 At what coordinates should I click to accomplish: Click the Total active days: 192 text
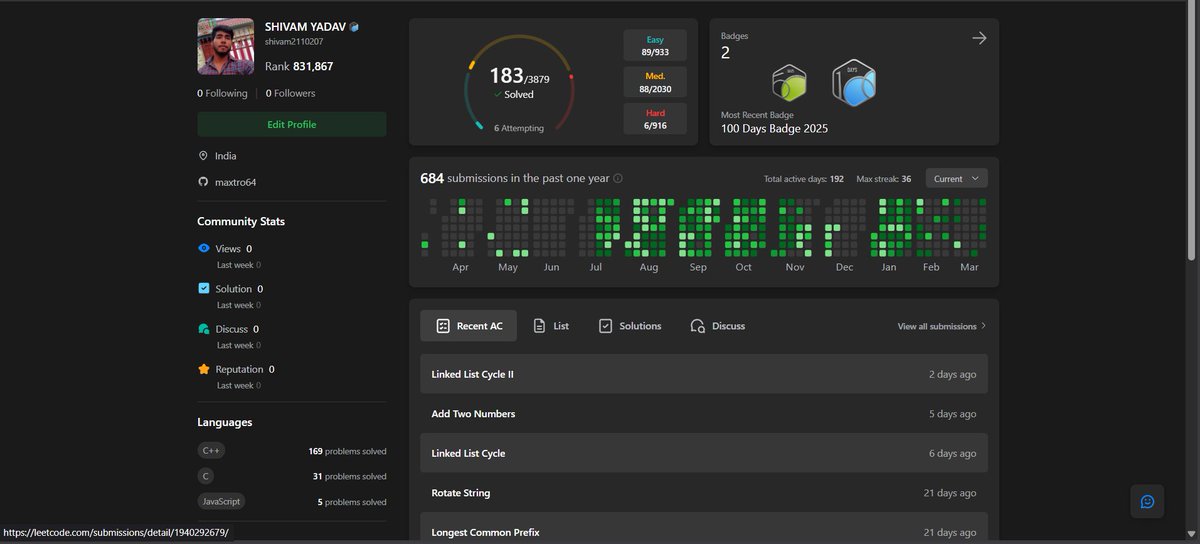pos(804,179)
